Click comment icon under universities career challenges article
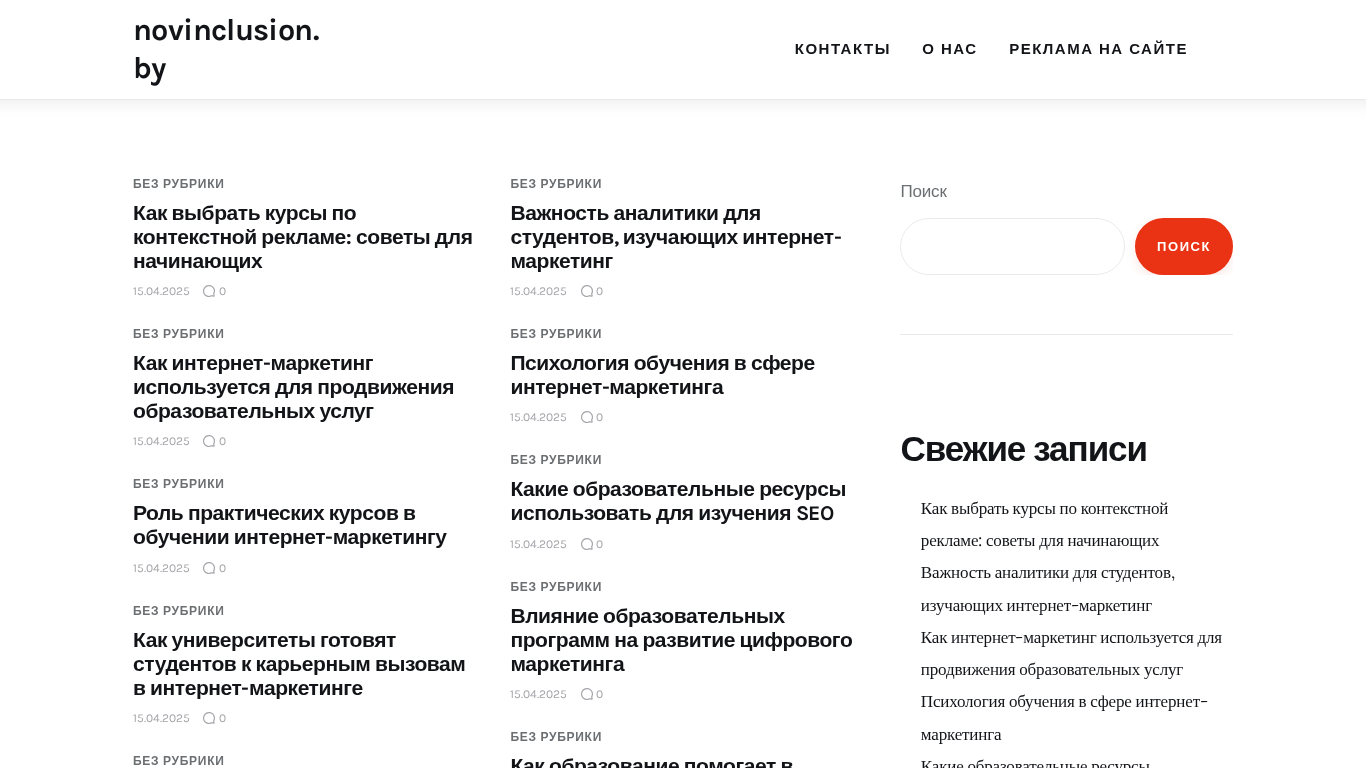The height and width of the screenshot is (768, 1366). point(209,718)
